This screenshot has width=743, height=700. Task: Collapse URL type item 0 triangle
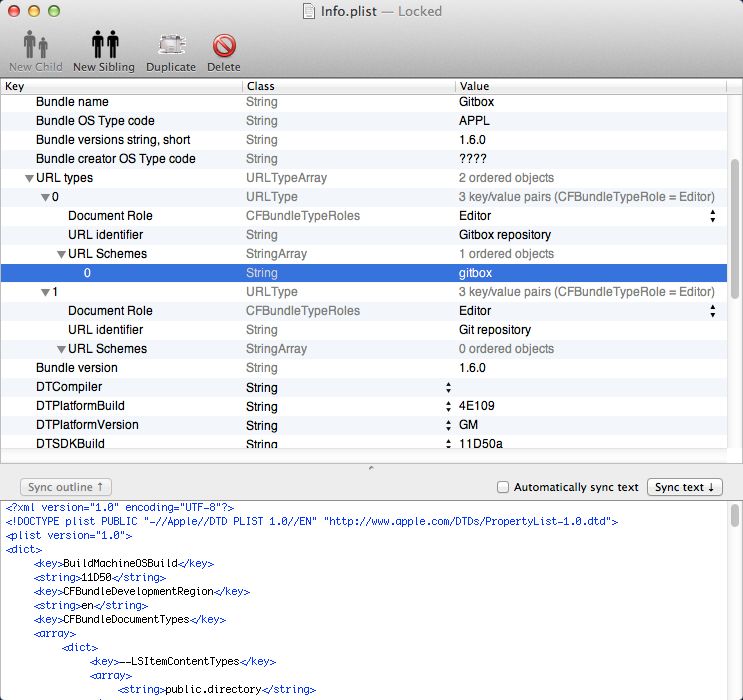pyautogui.click(x=45, y=197)
